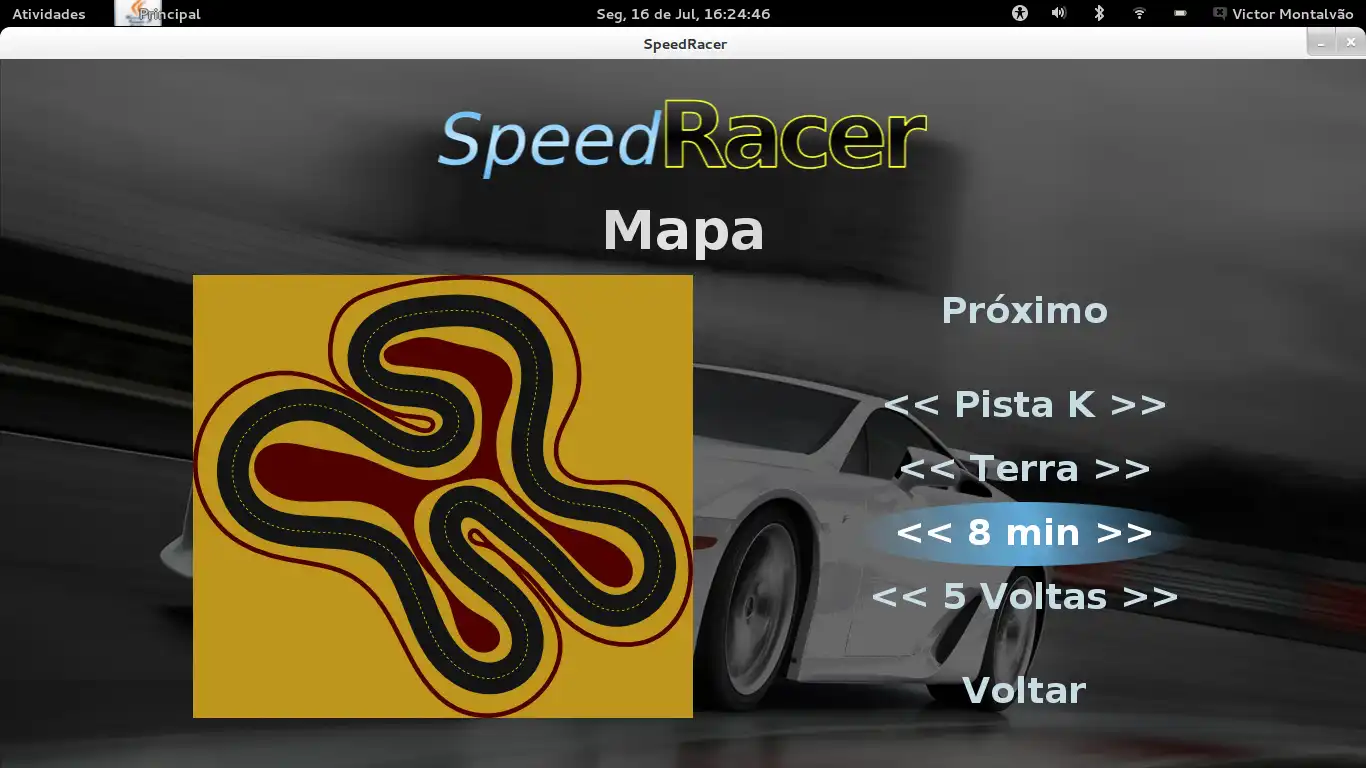Decrease time using arrows left of 8 min
The height and width of the screenshot is (768, 1366).
click(x=924, y=532)
